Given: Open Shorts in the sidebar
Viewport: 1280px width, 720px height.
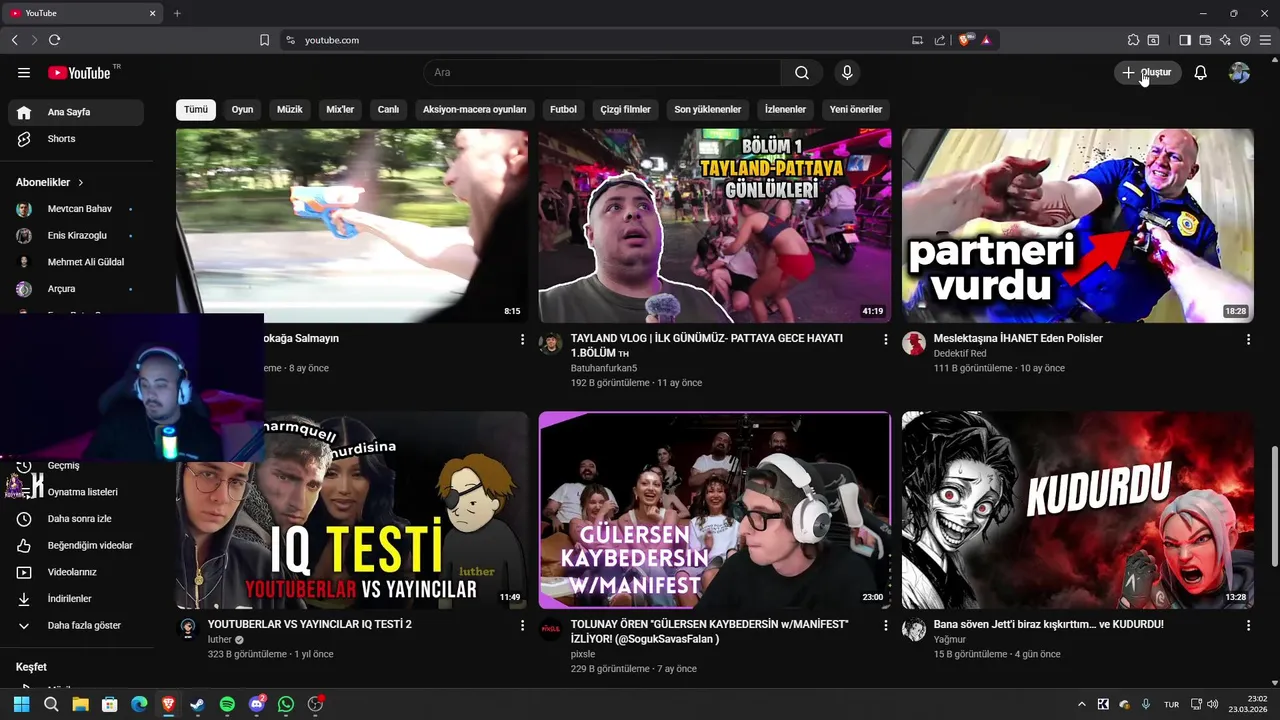Looking at the screenshot, I should click(x=76, y=139).
